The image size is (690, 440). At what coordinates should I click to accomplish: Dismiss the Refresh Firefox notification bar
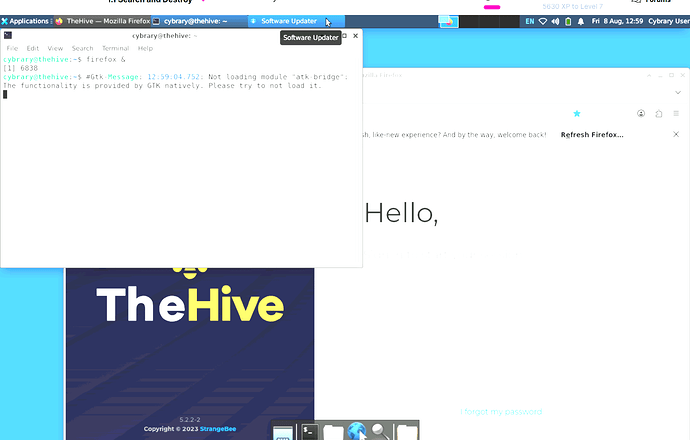tap(676, 134)
